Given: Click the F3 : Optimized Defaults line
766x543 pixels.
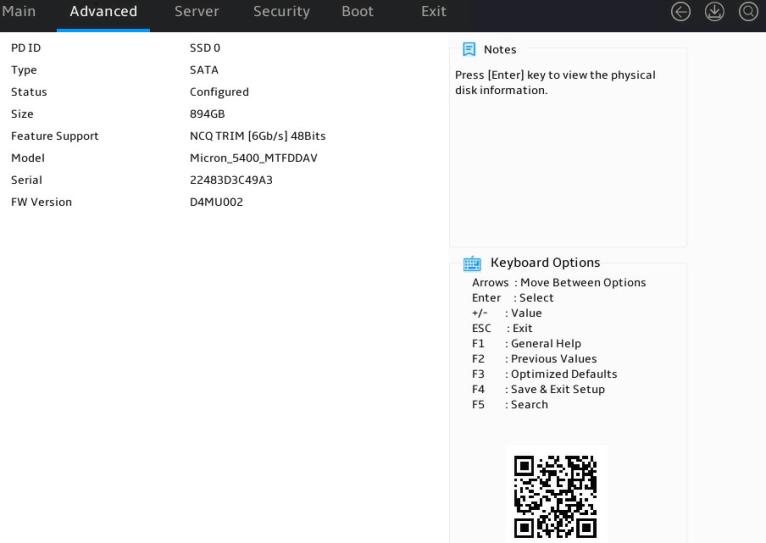Looking at the screenshot, I should [x=544, y=374].
